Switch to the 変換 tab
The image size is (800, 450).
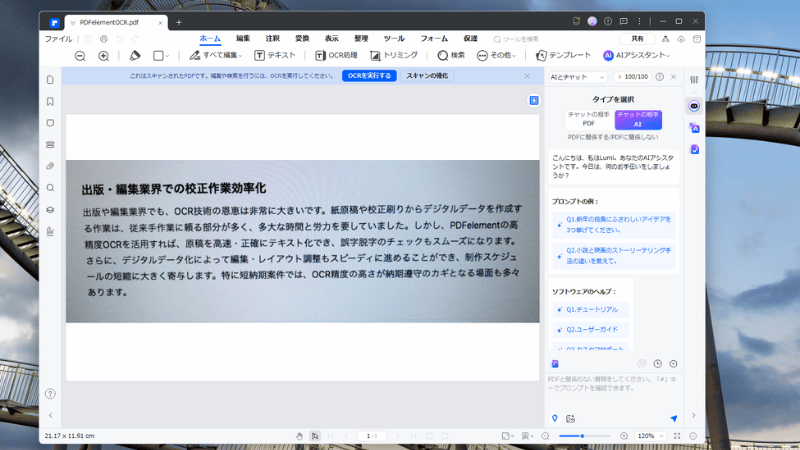click(302, 39)
